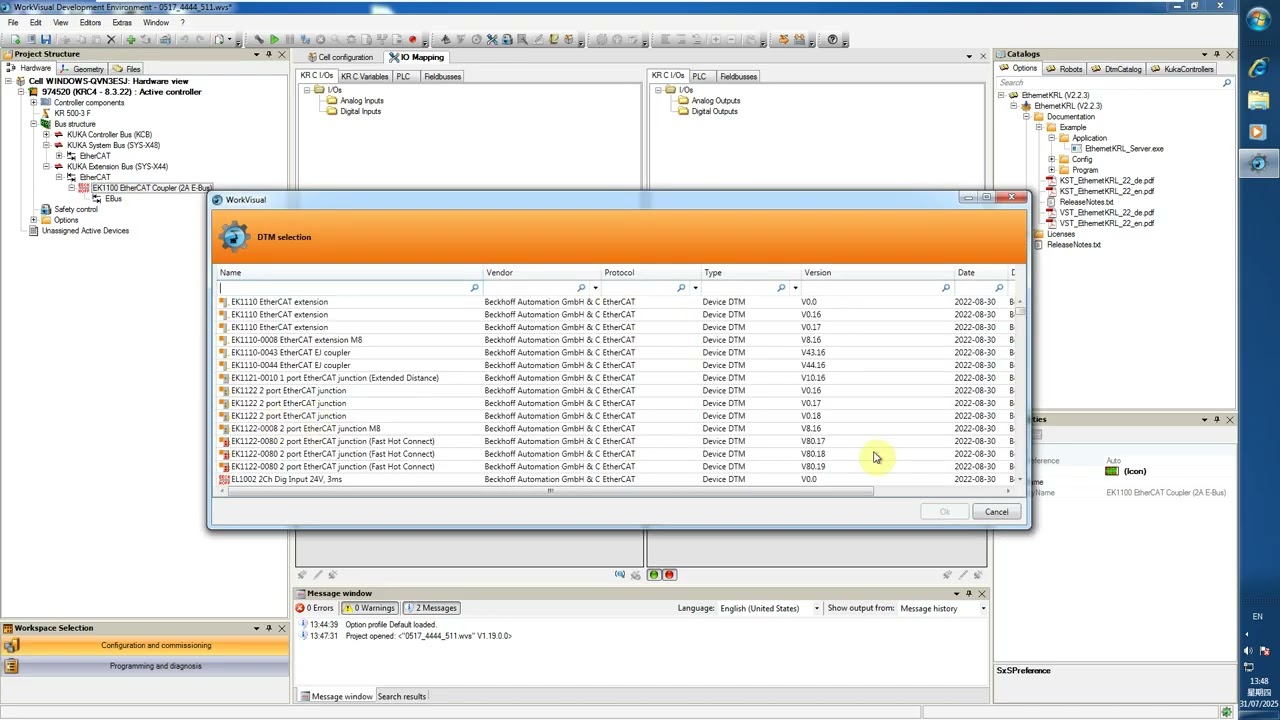Image resolution: width=1280 pixels, height=720 pixels.
Task: Click the red record icon in the toolbar
Action: click(412, 40)
